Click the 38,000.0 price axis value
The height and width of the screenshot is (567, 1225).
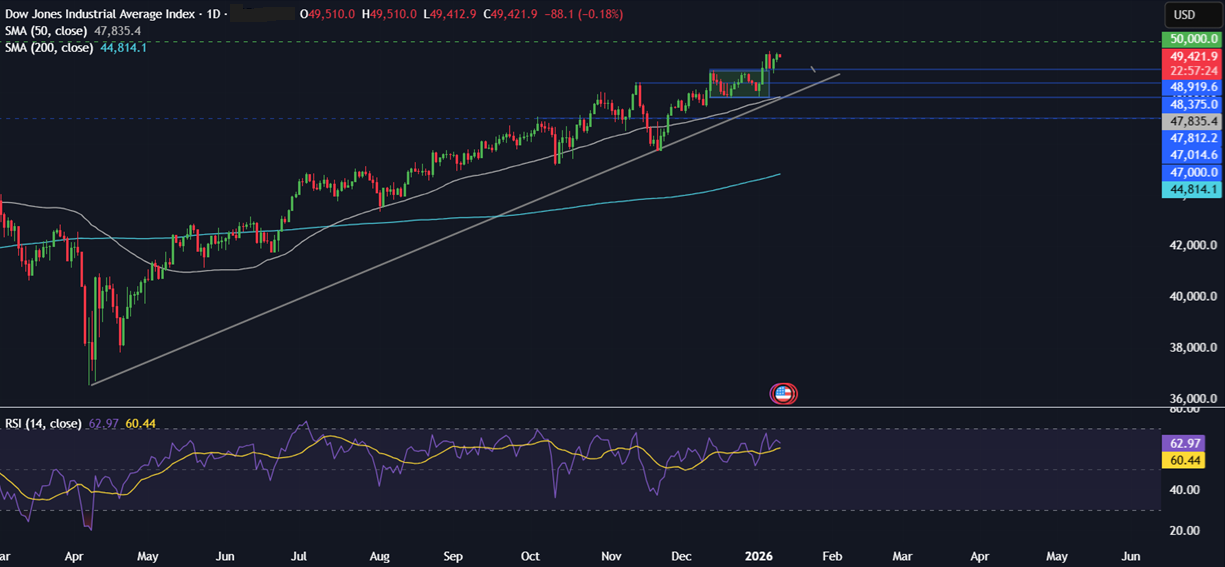[1192, 348]
